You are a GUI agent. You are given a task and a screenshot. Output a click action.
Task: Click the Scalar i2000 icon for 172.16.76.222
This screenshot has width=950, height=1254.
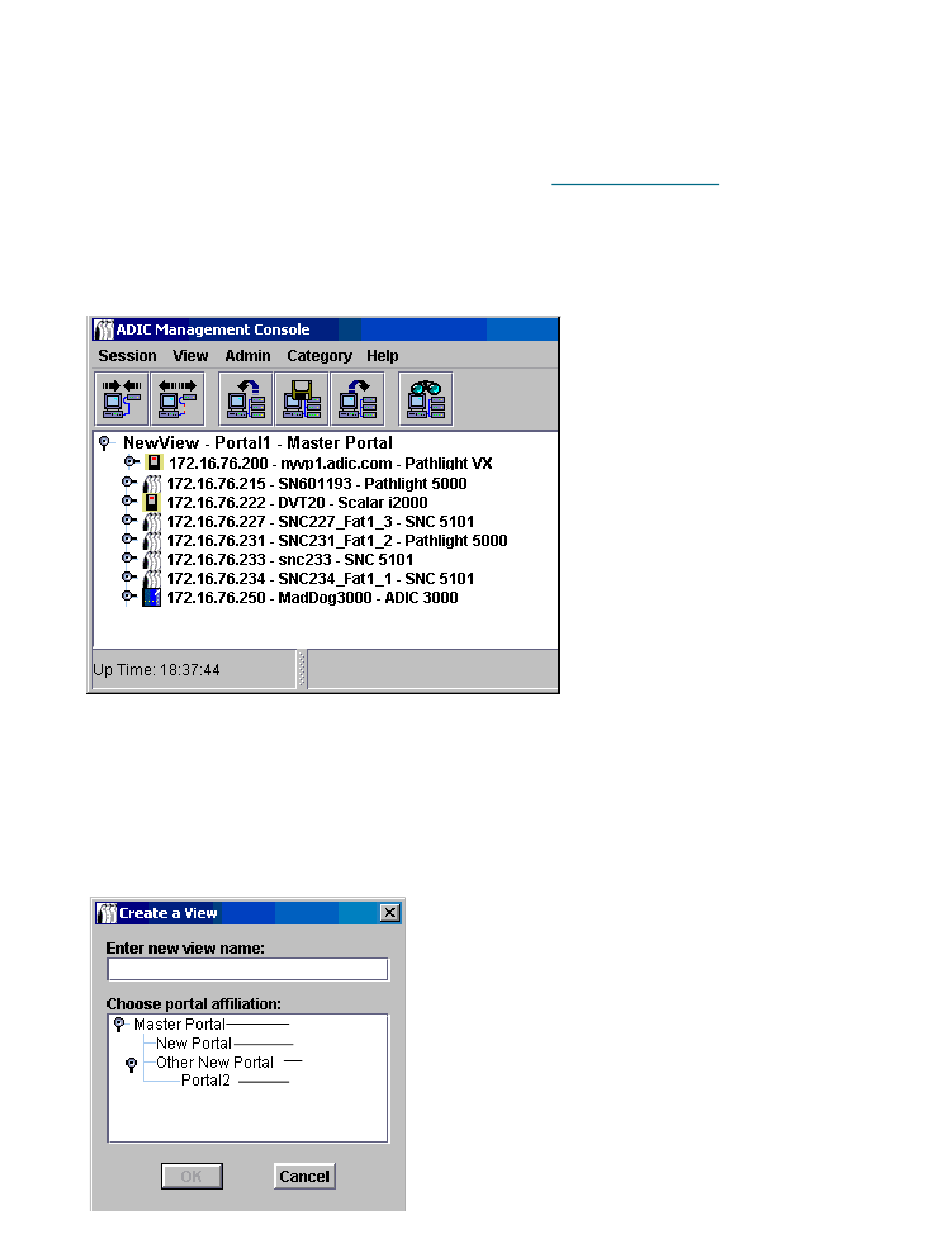[152, 502]
